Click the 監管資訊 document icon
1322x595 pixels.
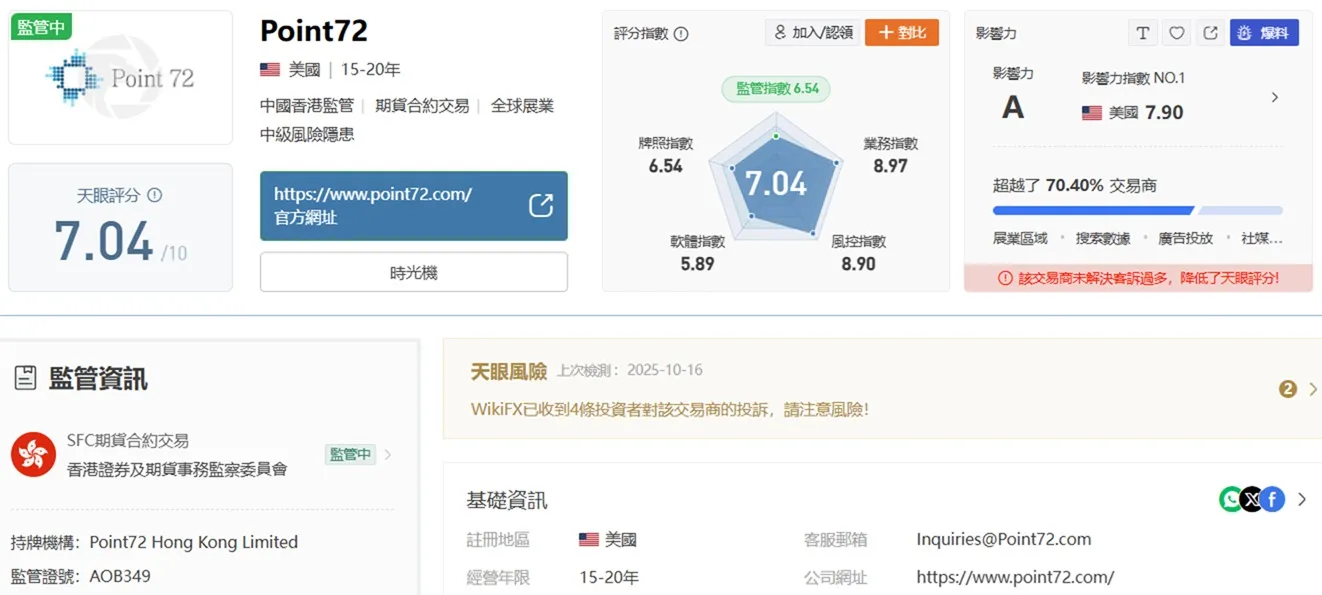pos(26,378)
